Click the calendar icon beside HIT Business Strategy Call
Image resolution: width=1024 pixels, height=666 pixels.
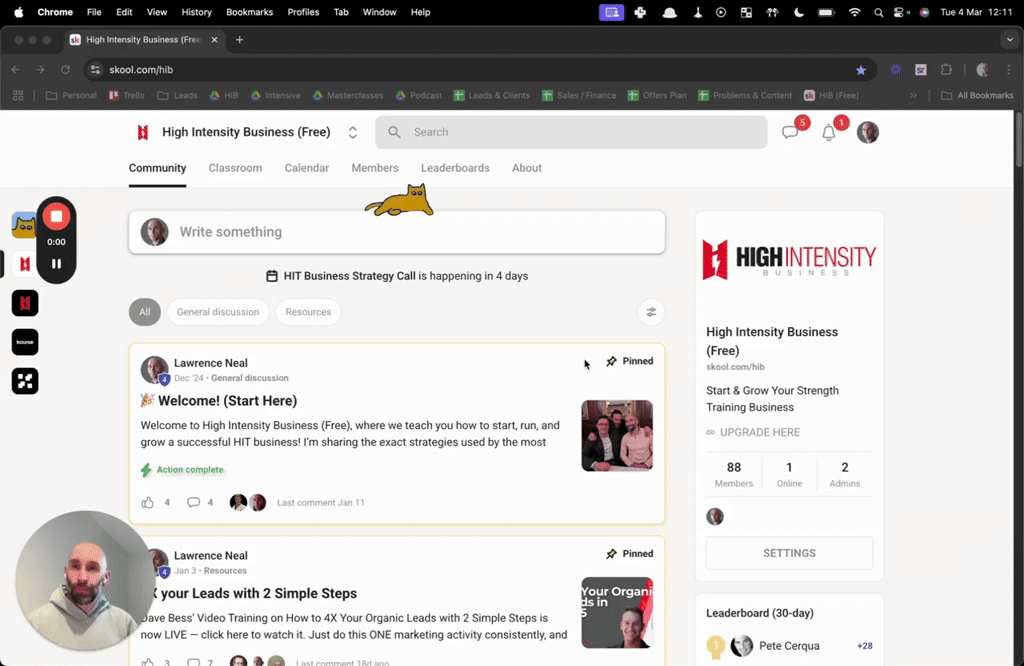272,276
